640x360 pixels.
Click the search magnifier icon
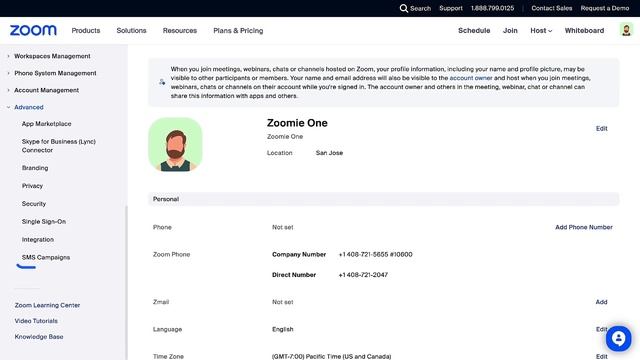pyautogui.click(x=403, y=8)
